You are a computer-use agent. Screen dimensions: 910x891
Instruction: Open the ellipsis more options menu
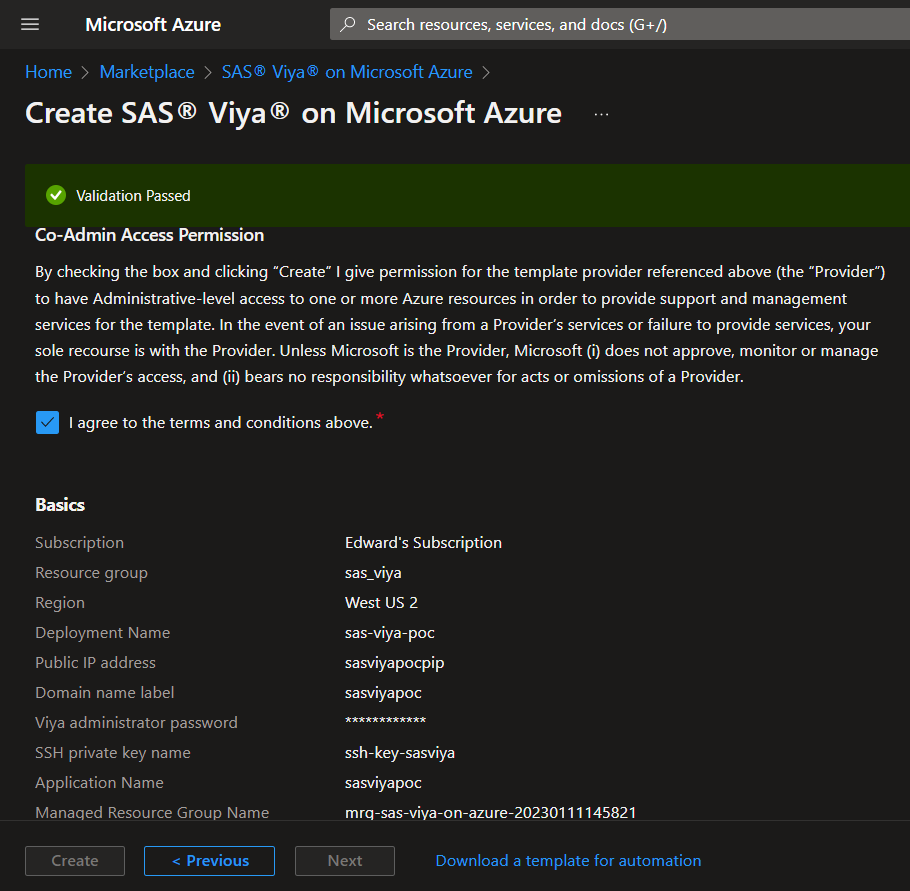pos(601,114)
